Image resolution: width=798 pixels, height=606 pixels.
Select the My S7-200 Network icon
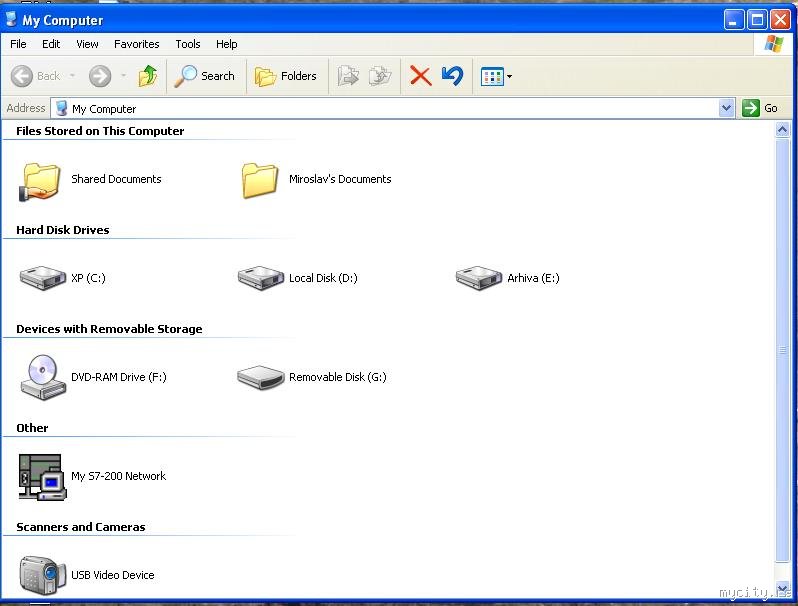click(42, 477)
